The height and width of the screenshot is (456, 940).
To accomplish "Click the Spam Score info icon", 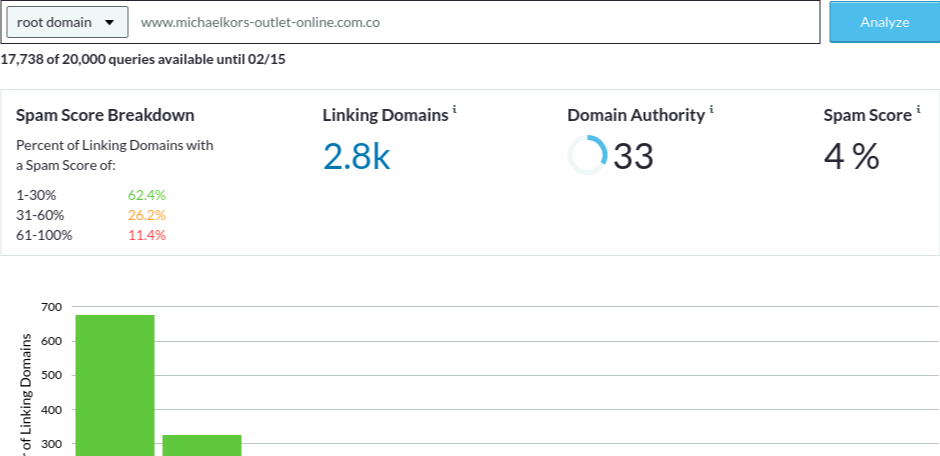I will coord(918,110).
